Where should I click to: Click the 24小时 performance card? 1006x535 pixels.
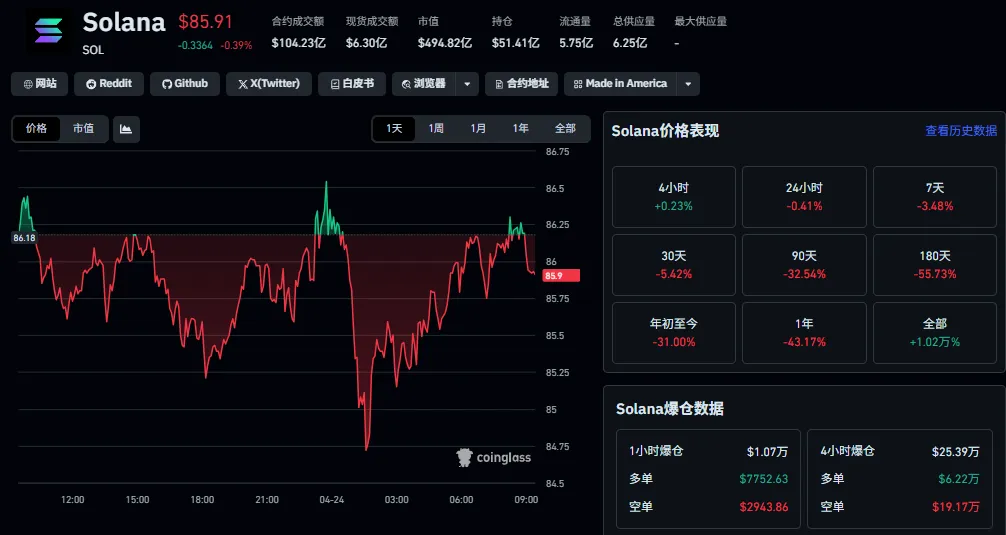click(804, 197)
